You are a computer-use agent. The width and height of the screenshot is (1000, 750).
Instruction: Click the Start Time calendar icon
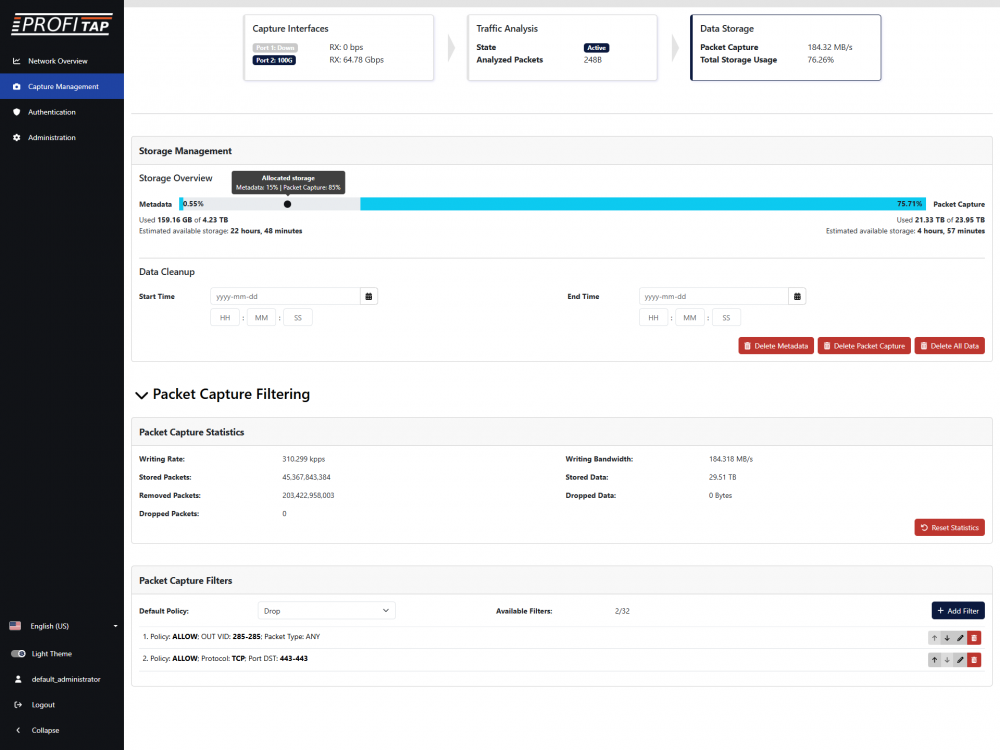(369, 296)
